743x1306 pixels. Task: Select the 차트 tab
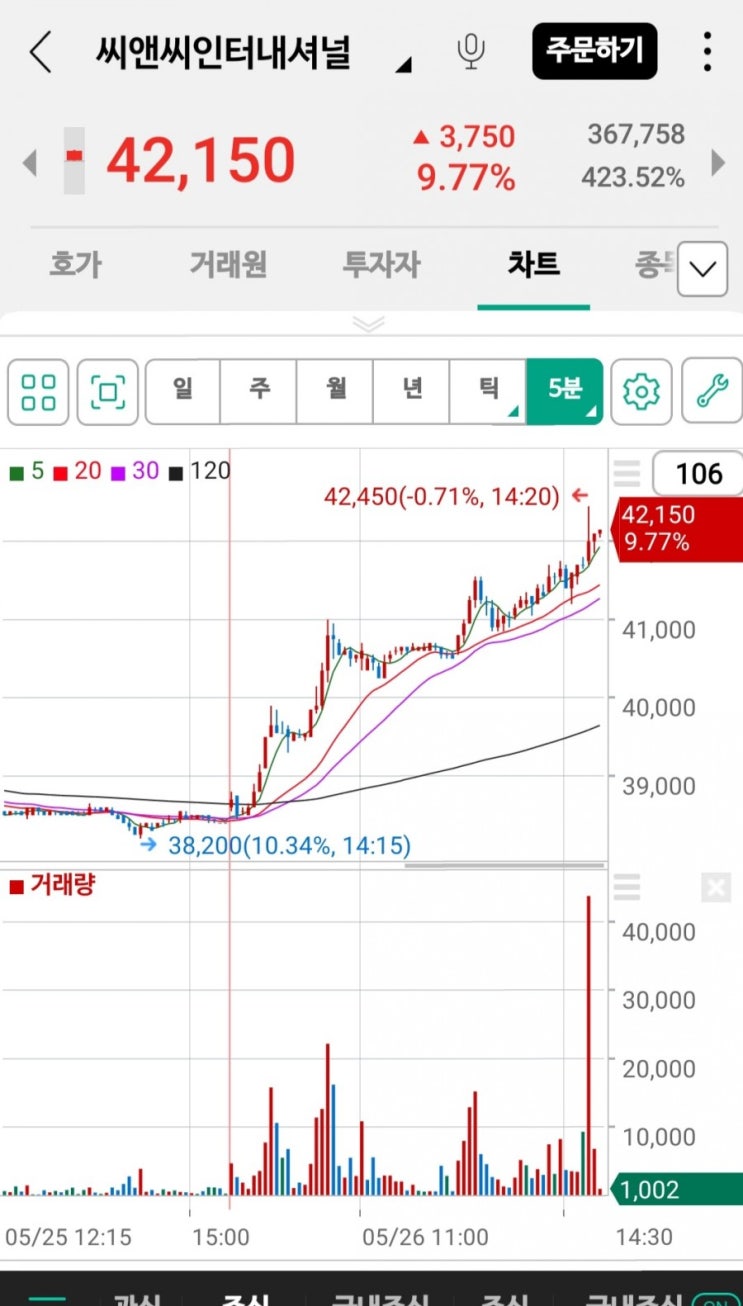[x=533, y=264]
